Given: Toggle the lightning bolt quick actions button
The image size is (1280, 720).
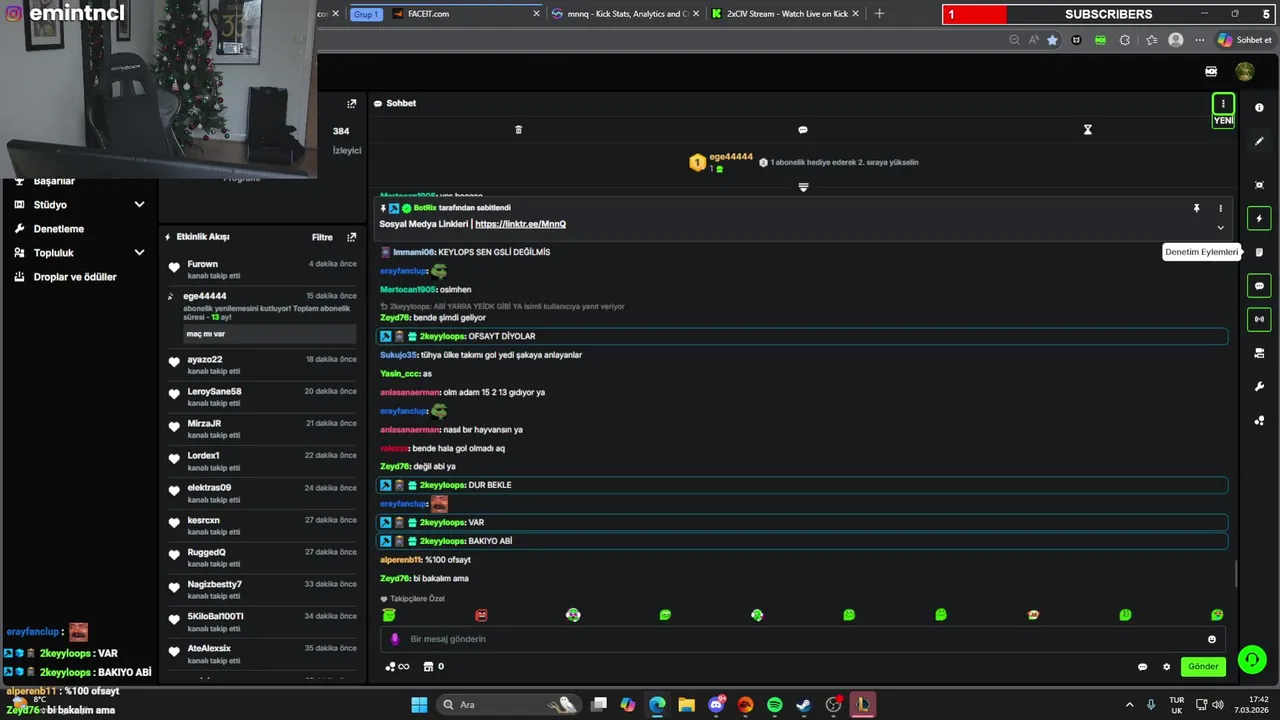Looking at the screenshot, I should coord(1259,219).
